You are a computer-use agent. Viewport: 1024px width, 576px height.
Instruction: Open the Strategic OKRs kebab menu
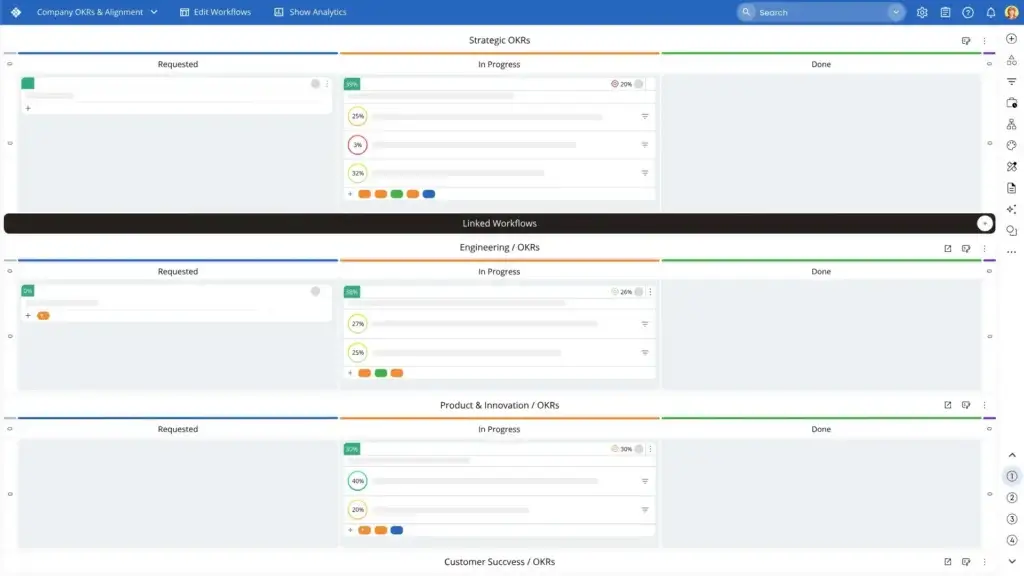[984, 40]
